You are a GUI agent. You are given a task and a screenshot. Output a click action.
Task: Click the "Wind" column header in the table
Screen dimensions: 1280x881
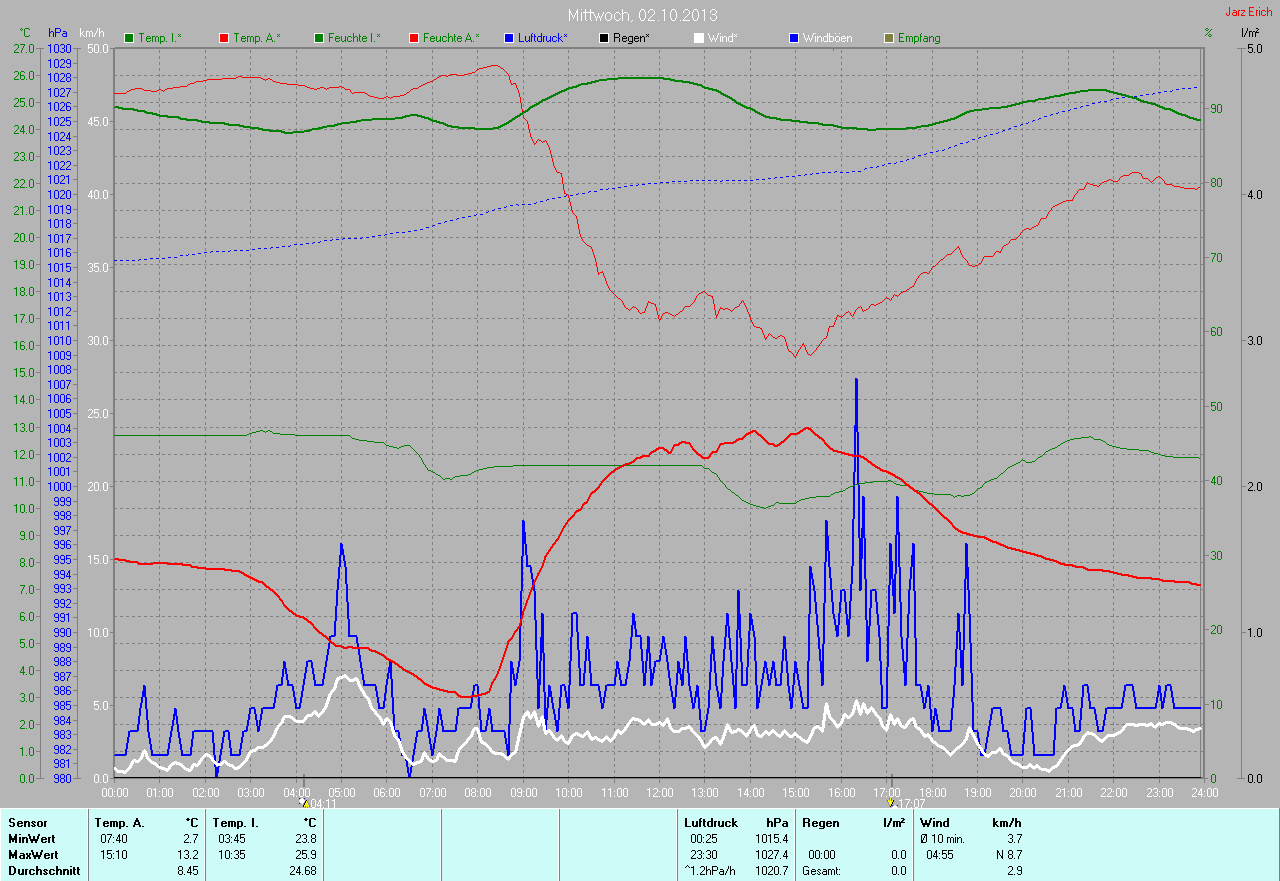[x=934, y=823]
